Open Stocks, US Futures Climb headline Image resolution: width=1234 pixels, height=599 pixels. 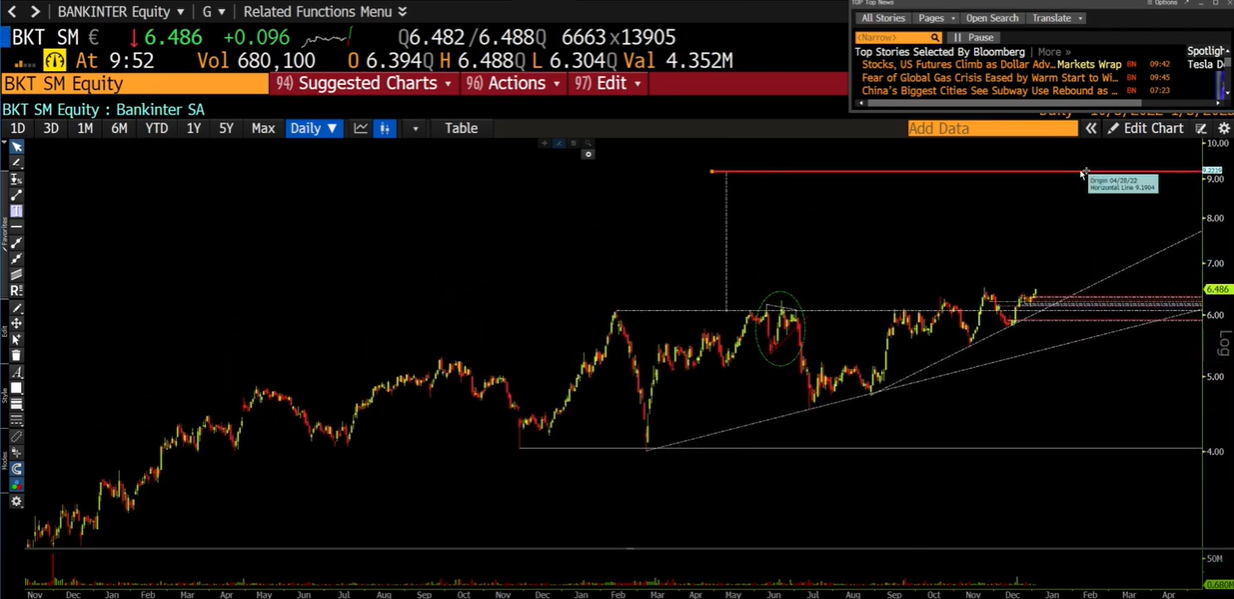coord(991,64)
